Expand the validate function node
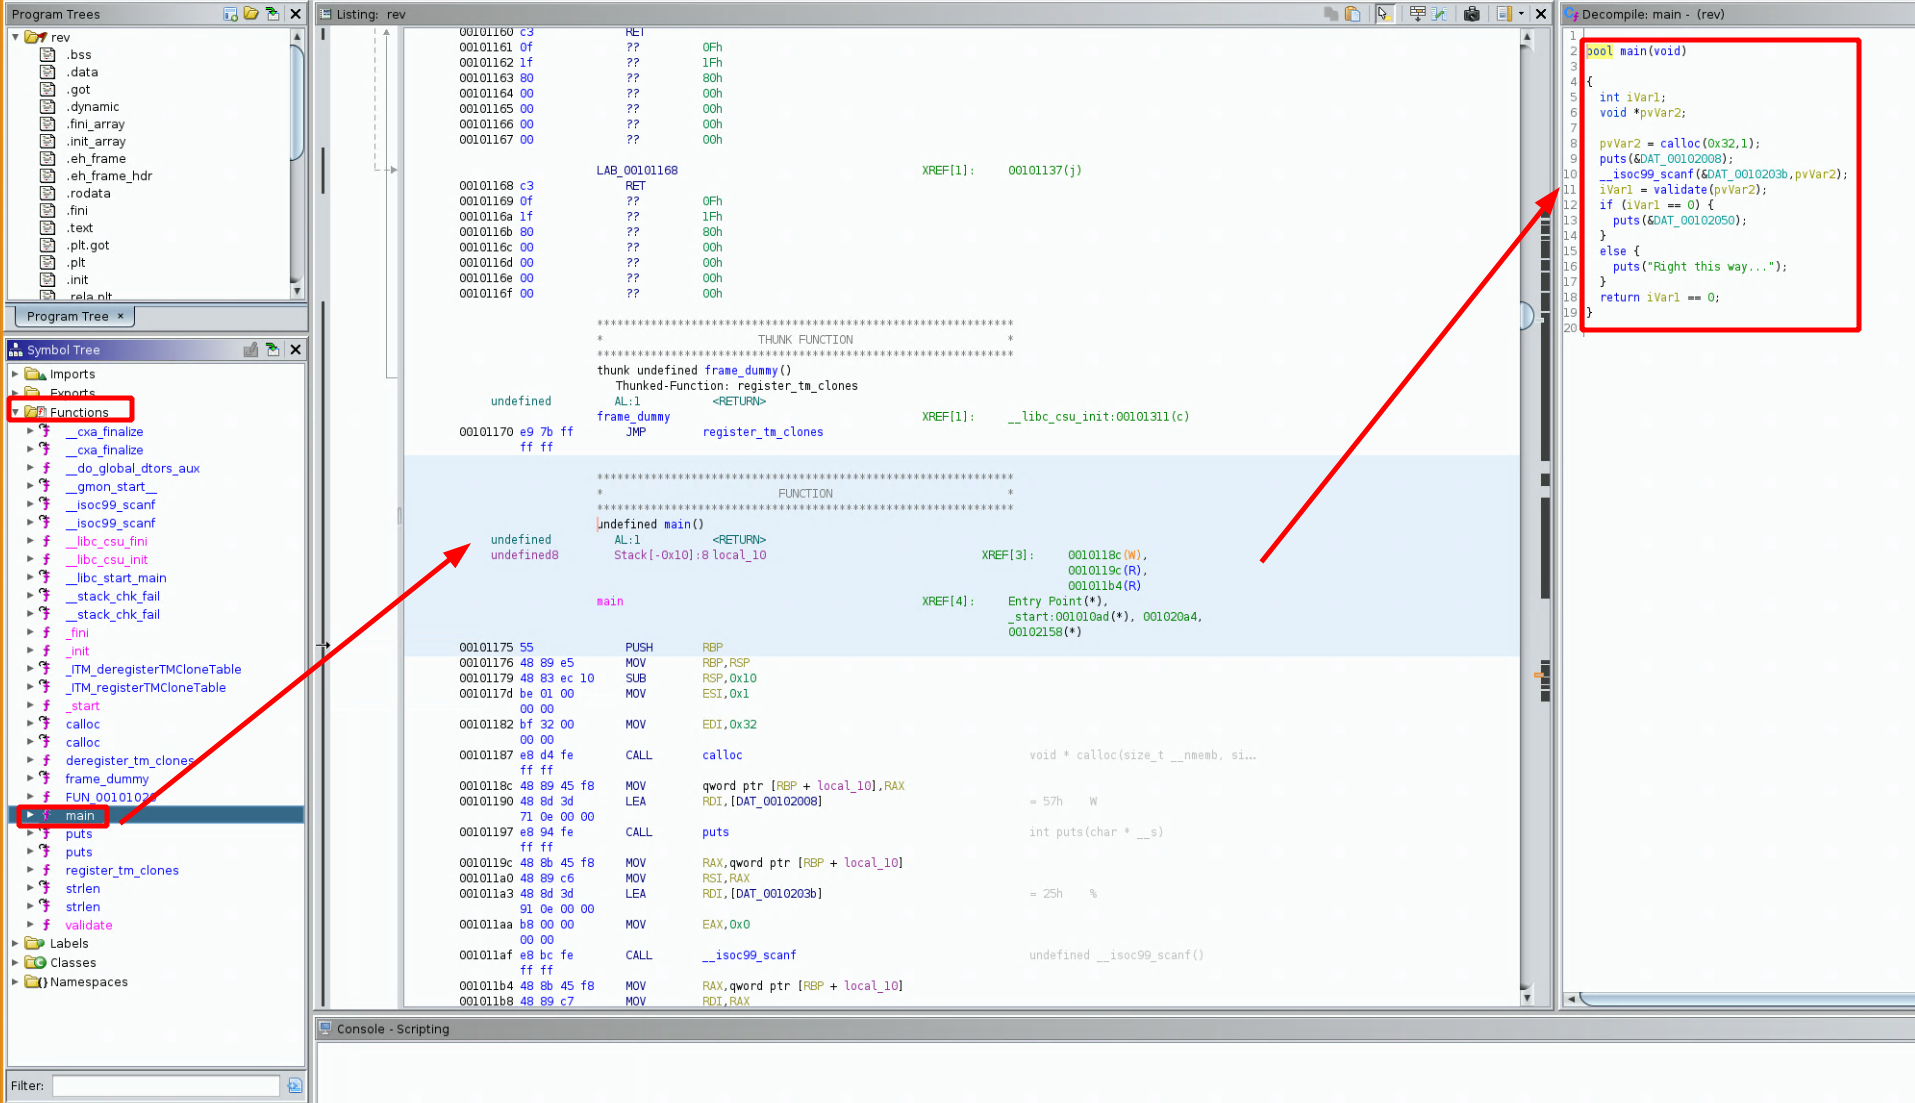Screen dimensions: 1915x1103 (x=30, y=925)
